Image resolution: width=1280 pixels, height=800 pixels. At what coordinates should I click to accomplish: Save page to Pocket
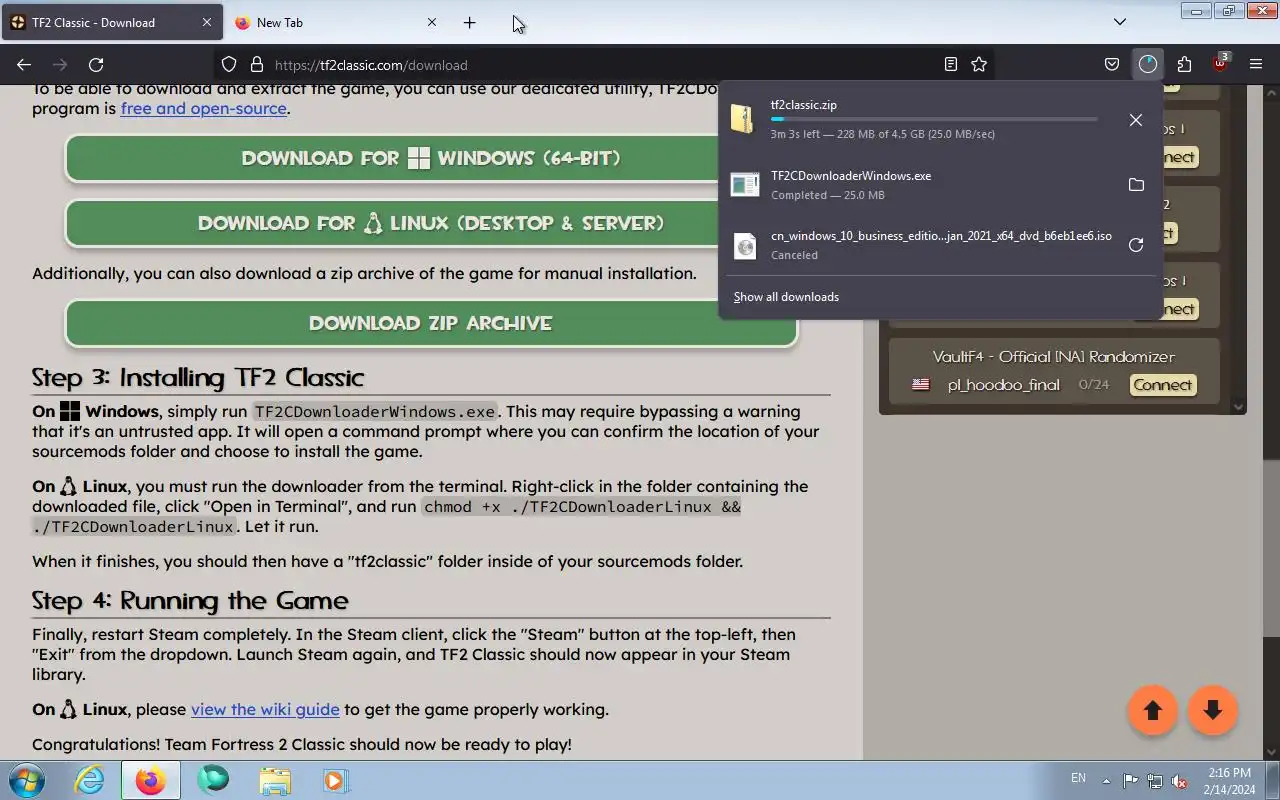tap(1112, 65)
